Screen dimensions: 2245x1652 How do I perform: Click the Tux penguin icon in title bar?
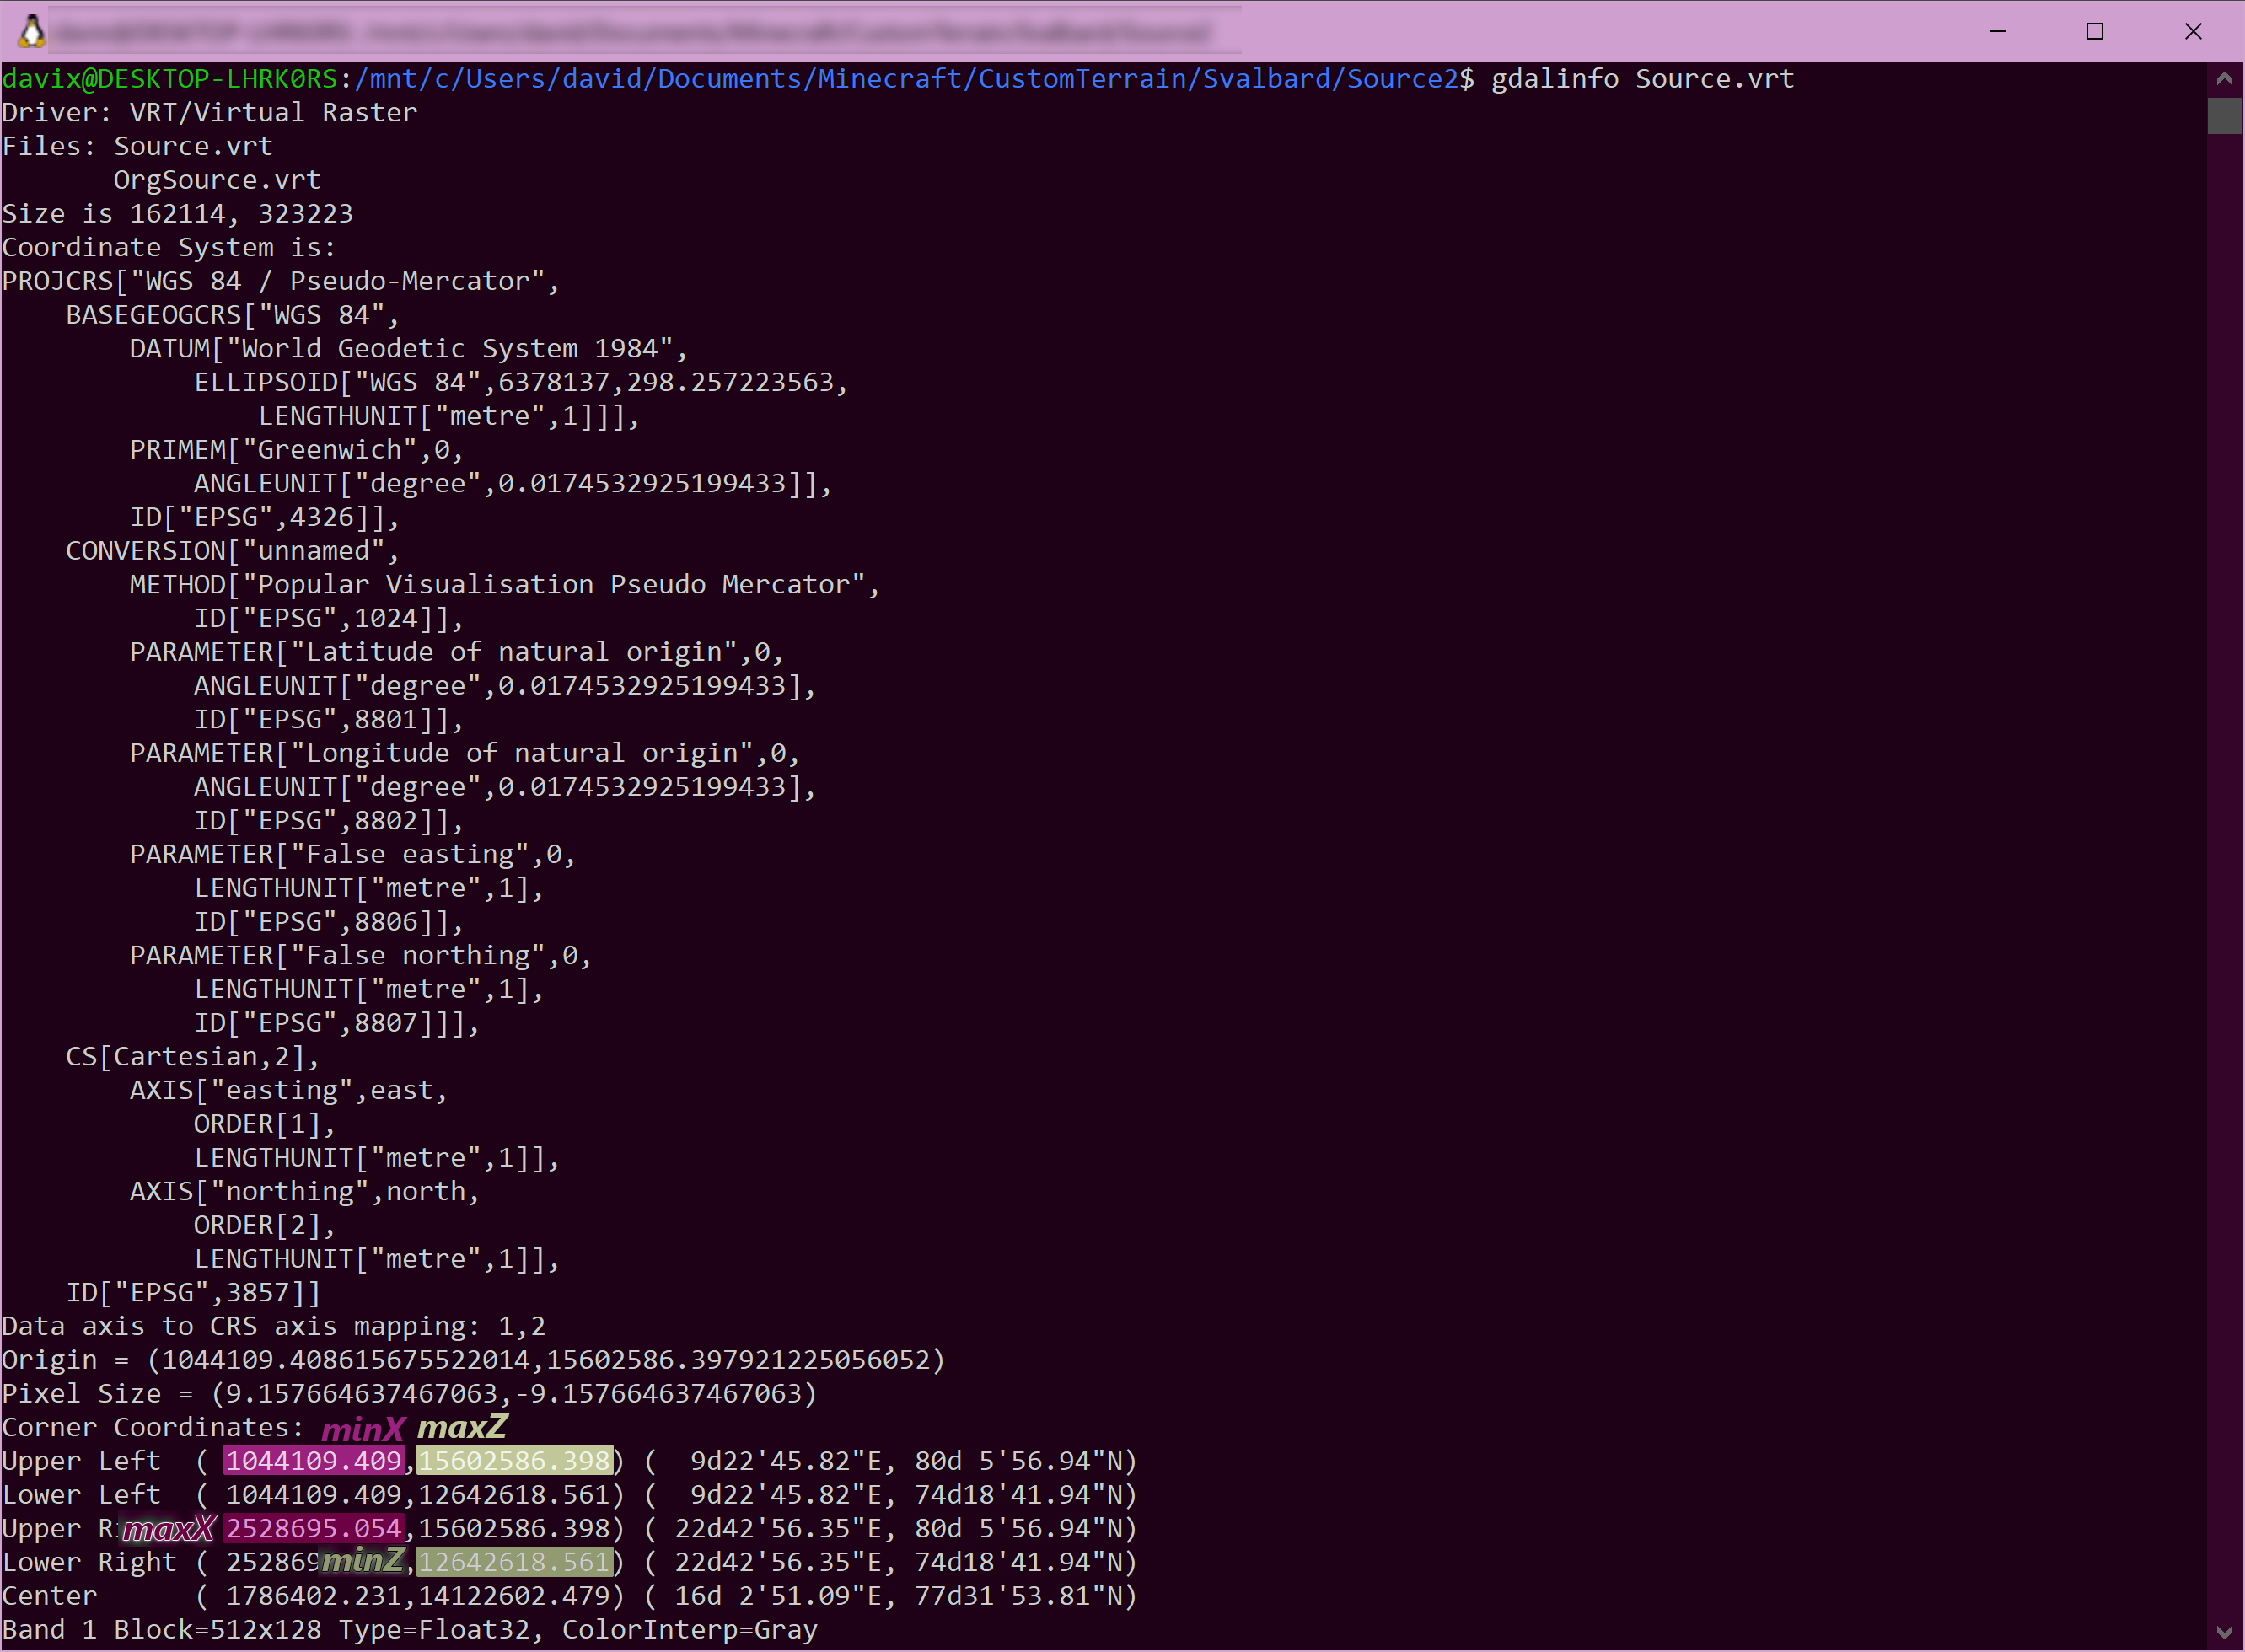coord(32,31)
